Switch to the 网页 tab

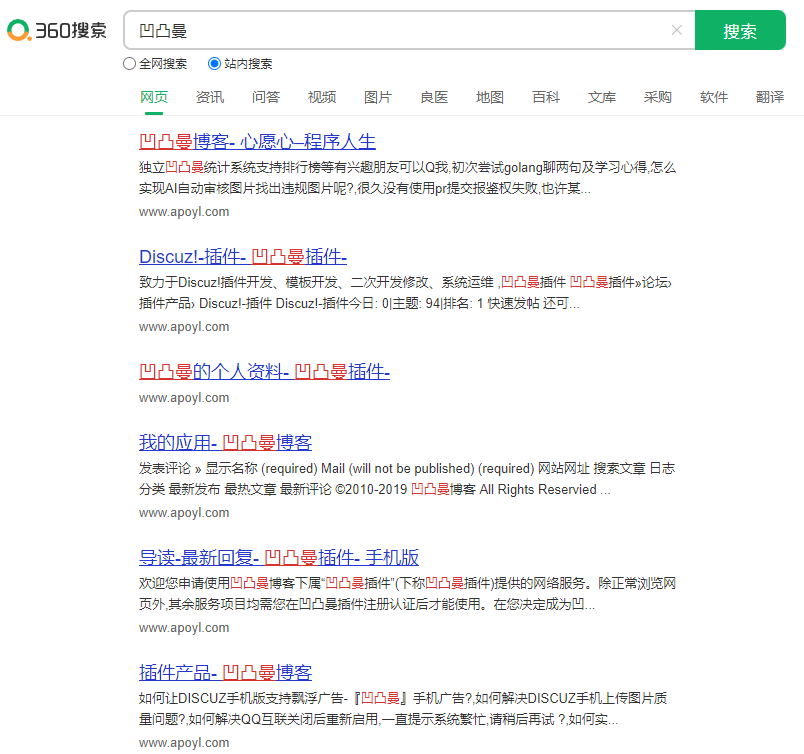click(154, 97)
